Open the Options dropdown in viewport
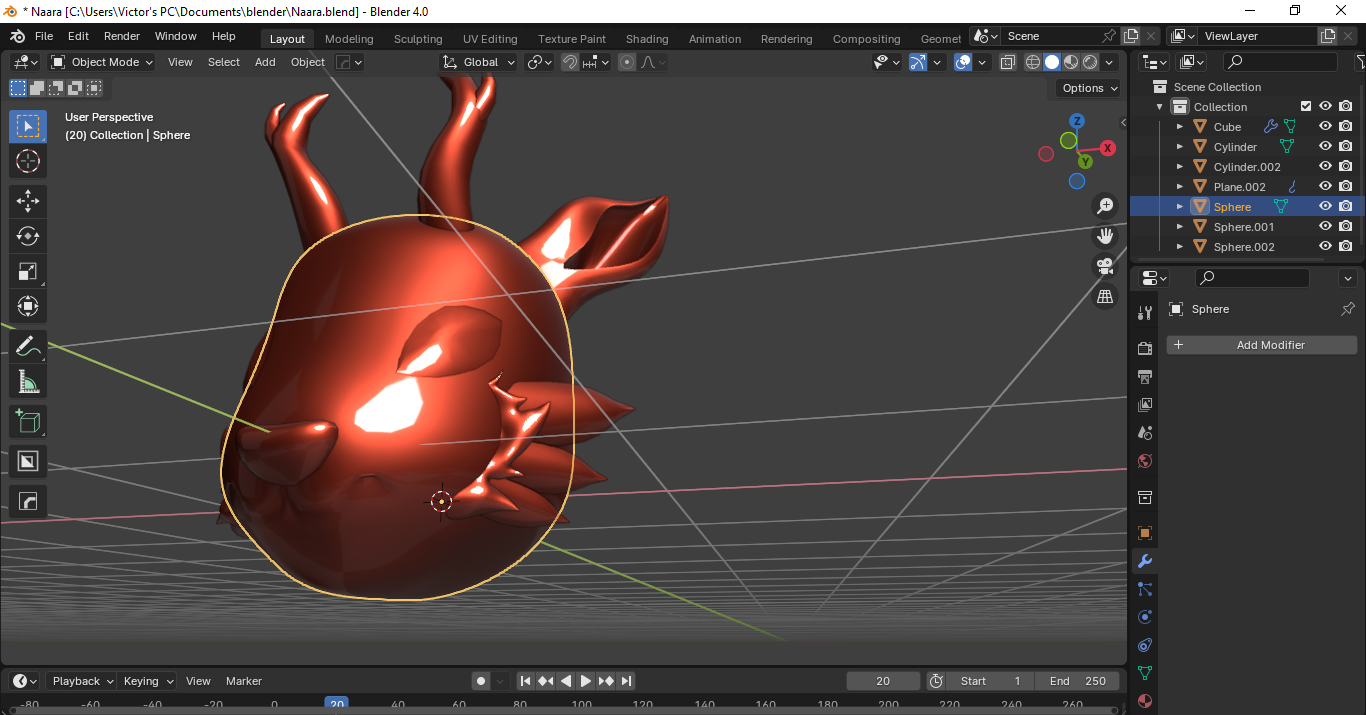 pyautogui.click(x=1089, y=88)
